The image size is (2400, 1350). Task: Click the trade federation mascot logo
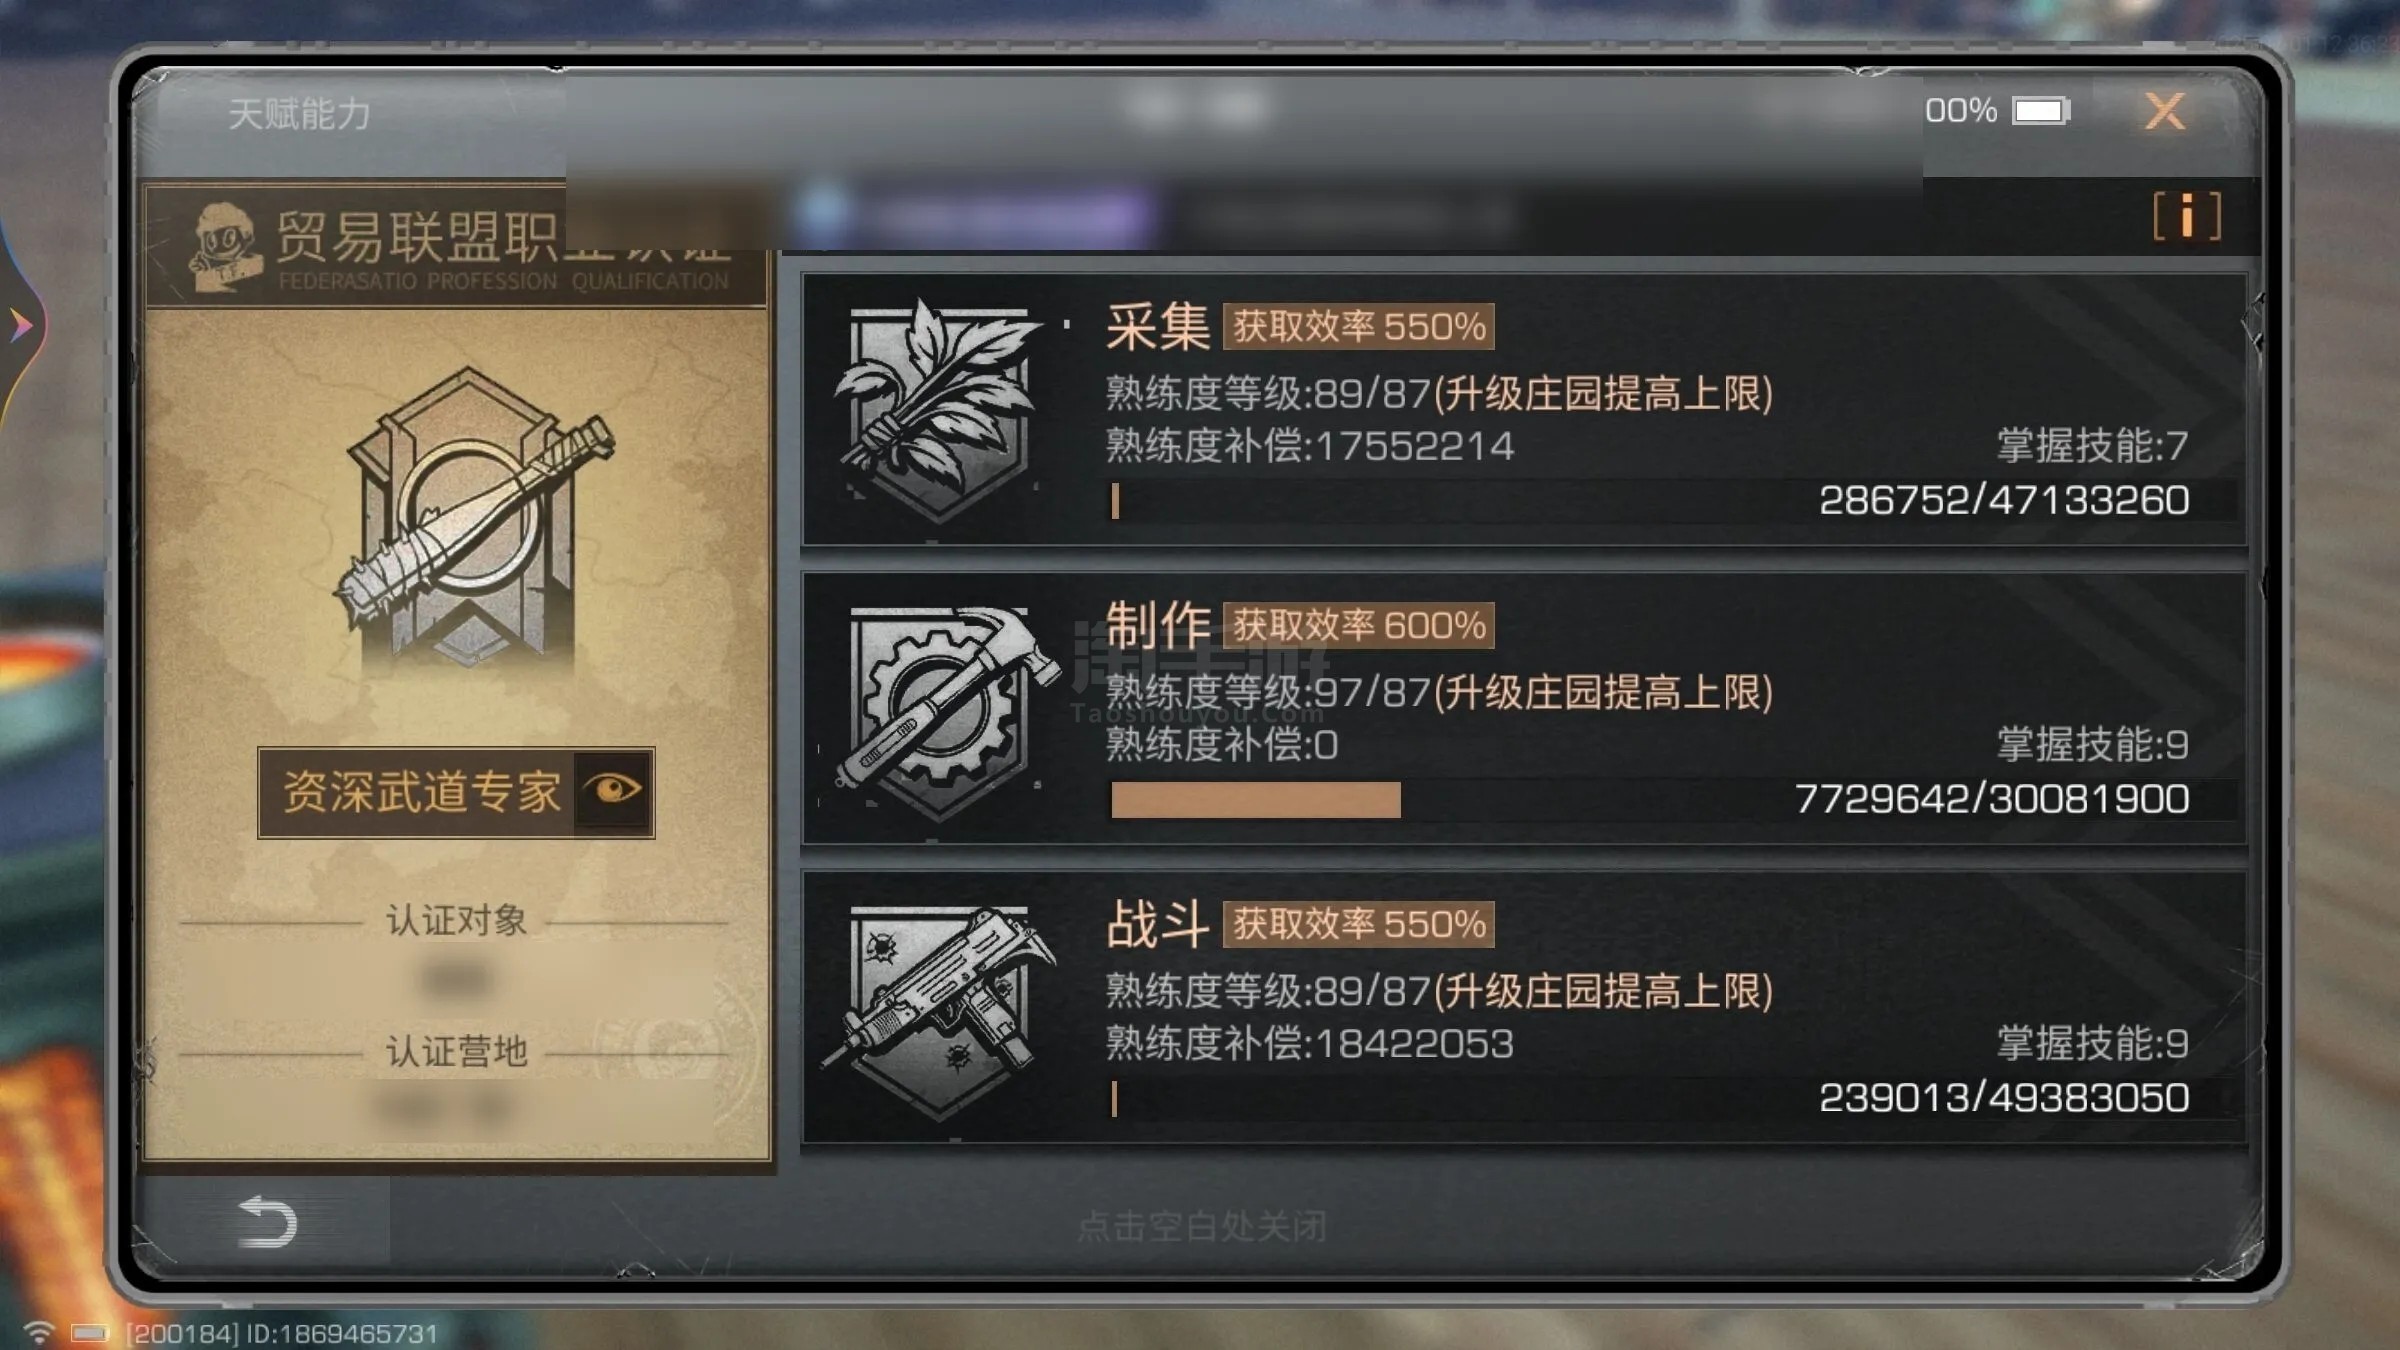tap(224, 248)
